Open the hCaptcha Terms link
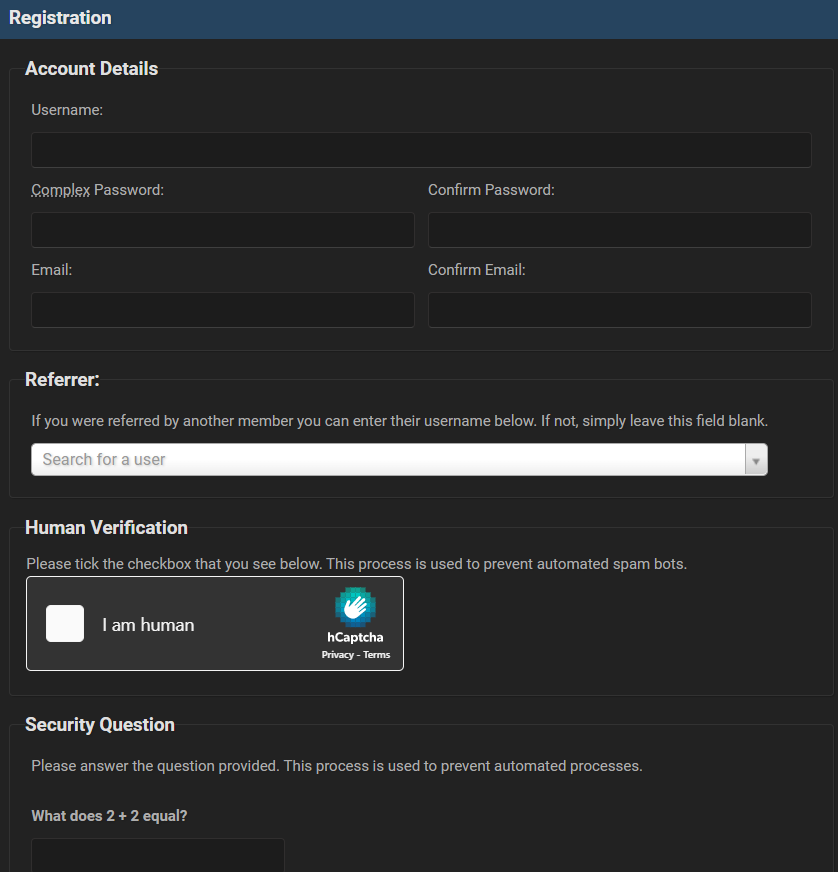 tap(376, 655)
